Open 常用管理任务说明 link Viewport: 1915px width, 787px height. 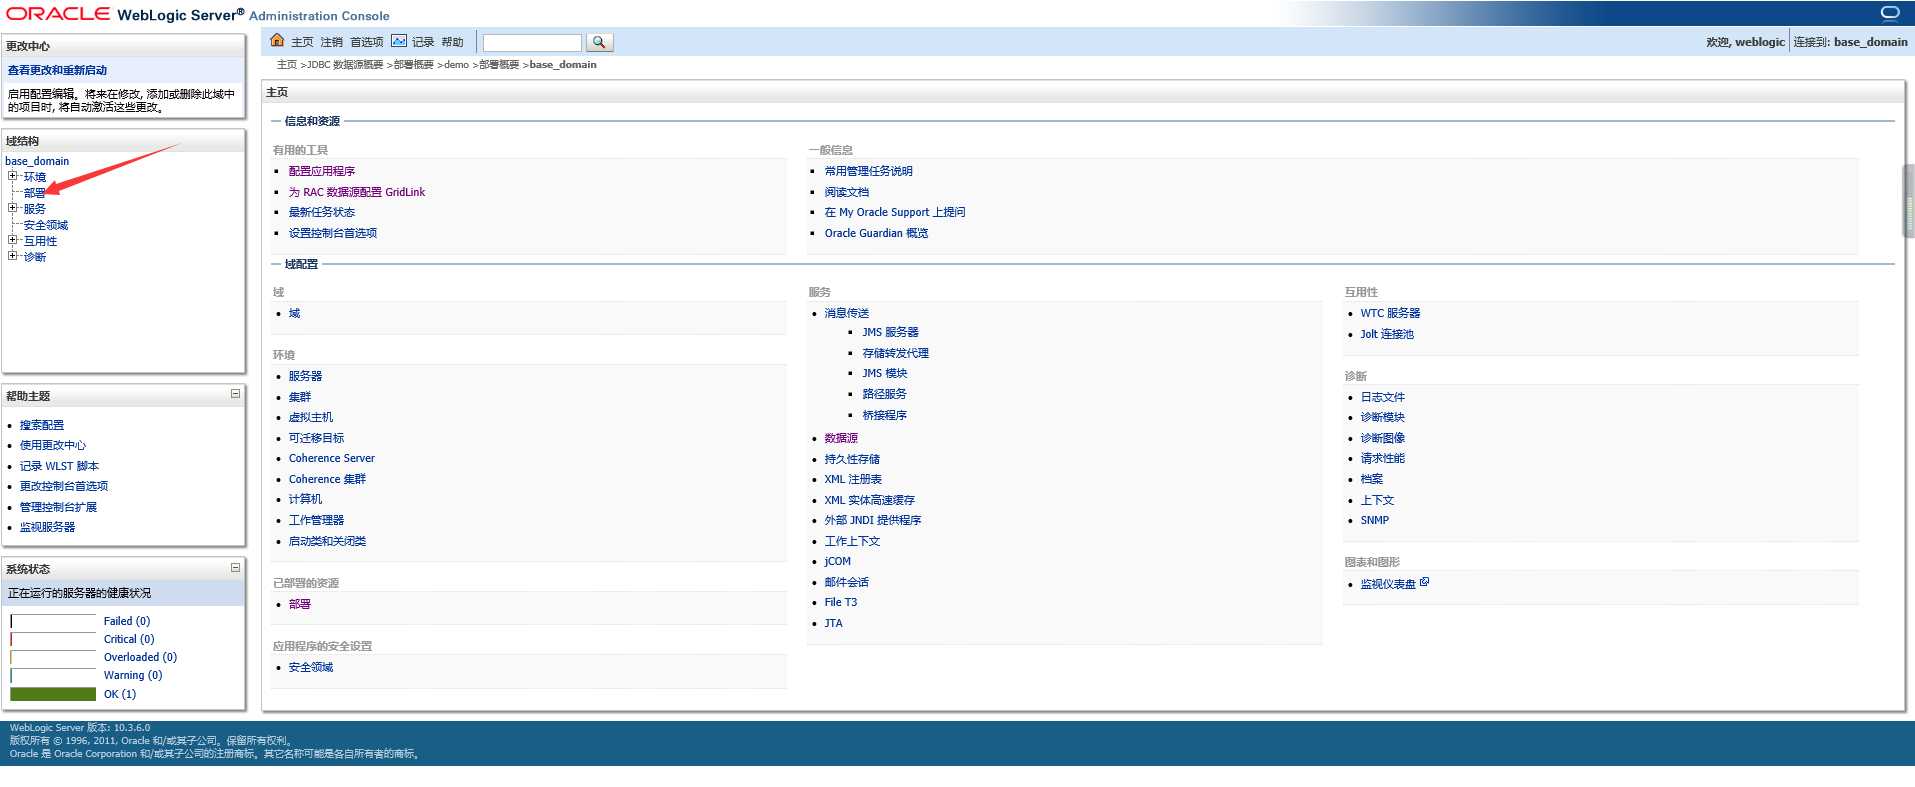click(x=868, y=171)
